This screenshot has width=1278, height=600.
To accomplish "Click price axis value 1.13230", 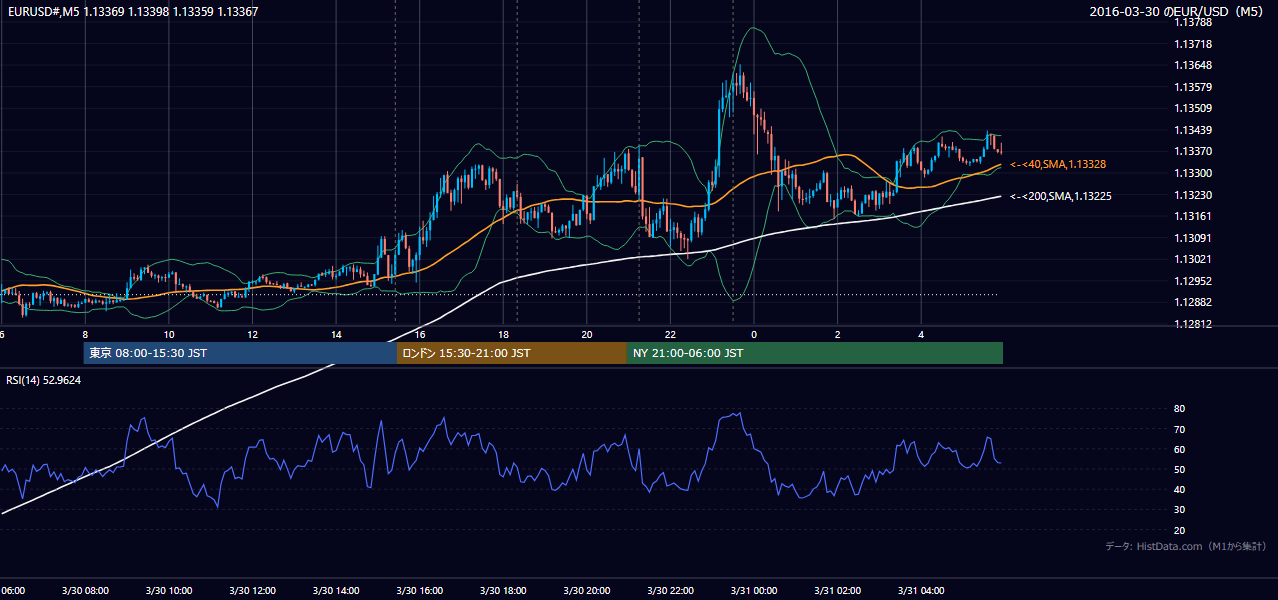I will click(1194, 195).
